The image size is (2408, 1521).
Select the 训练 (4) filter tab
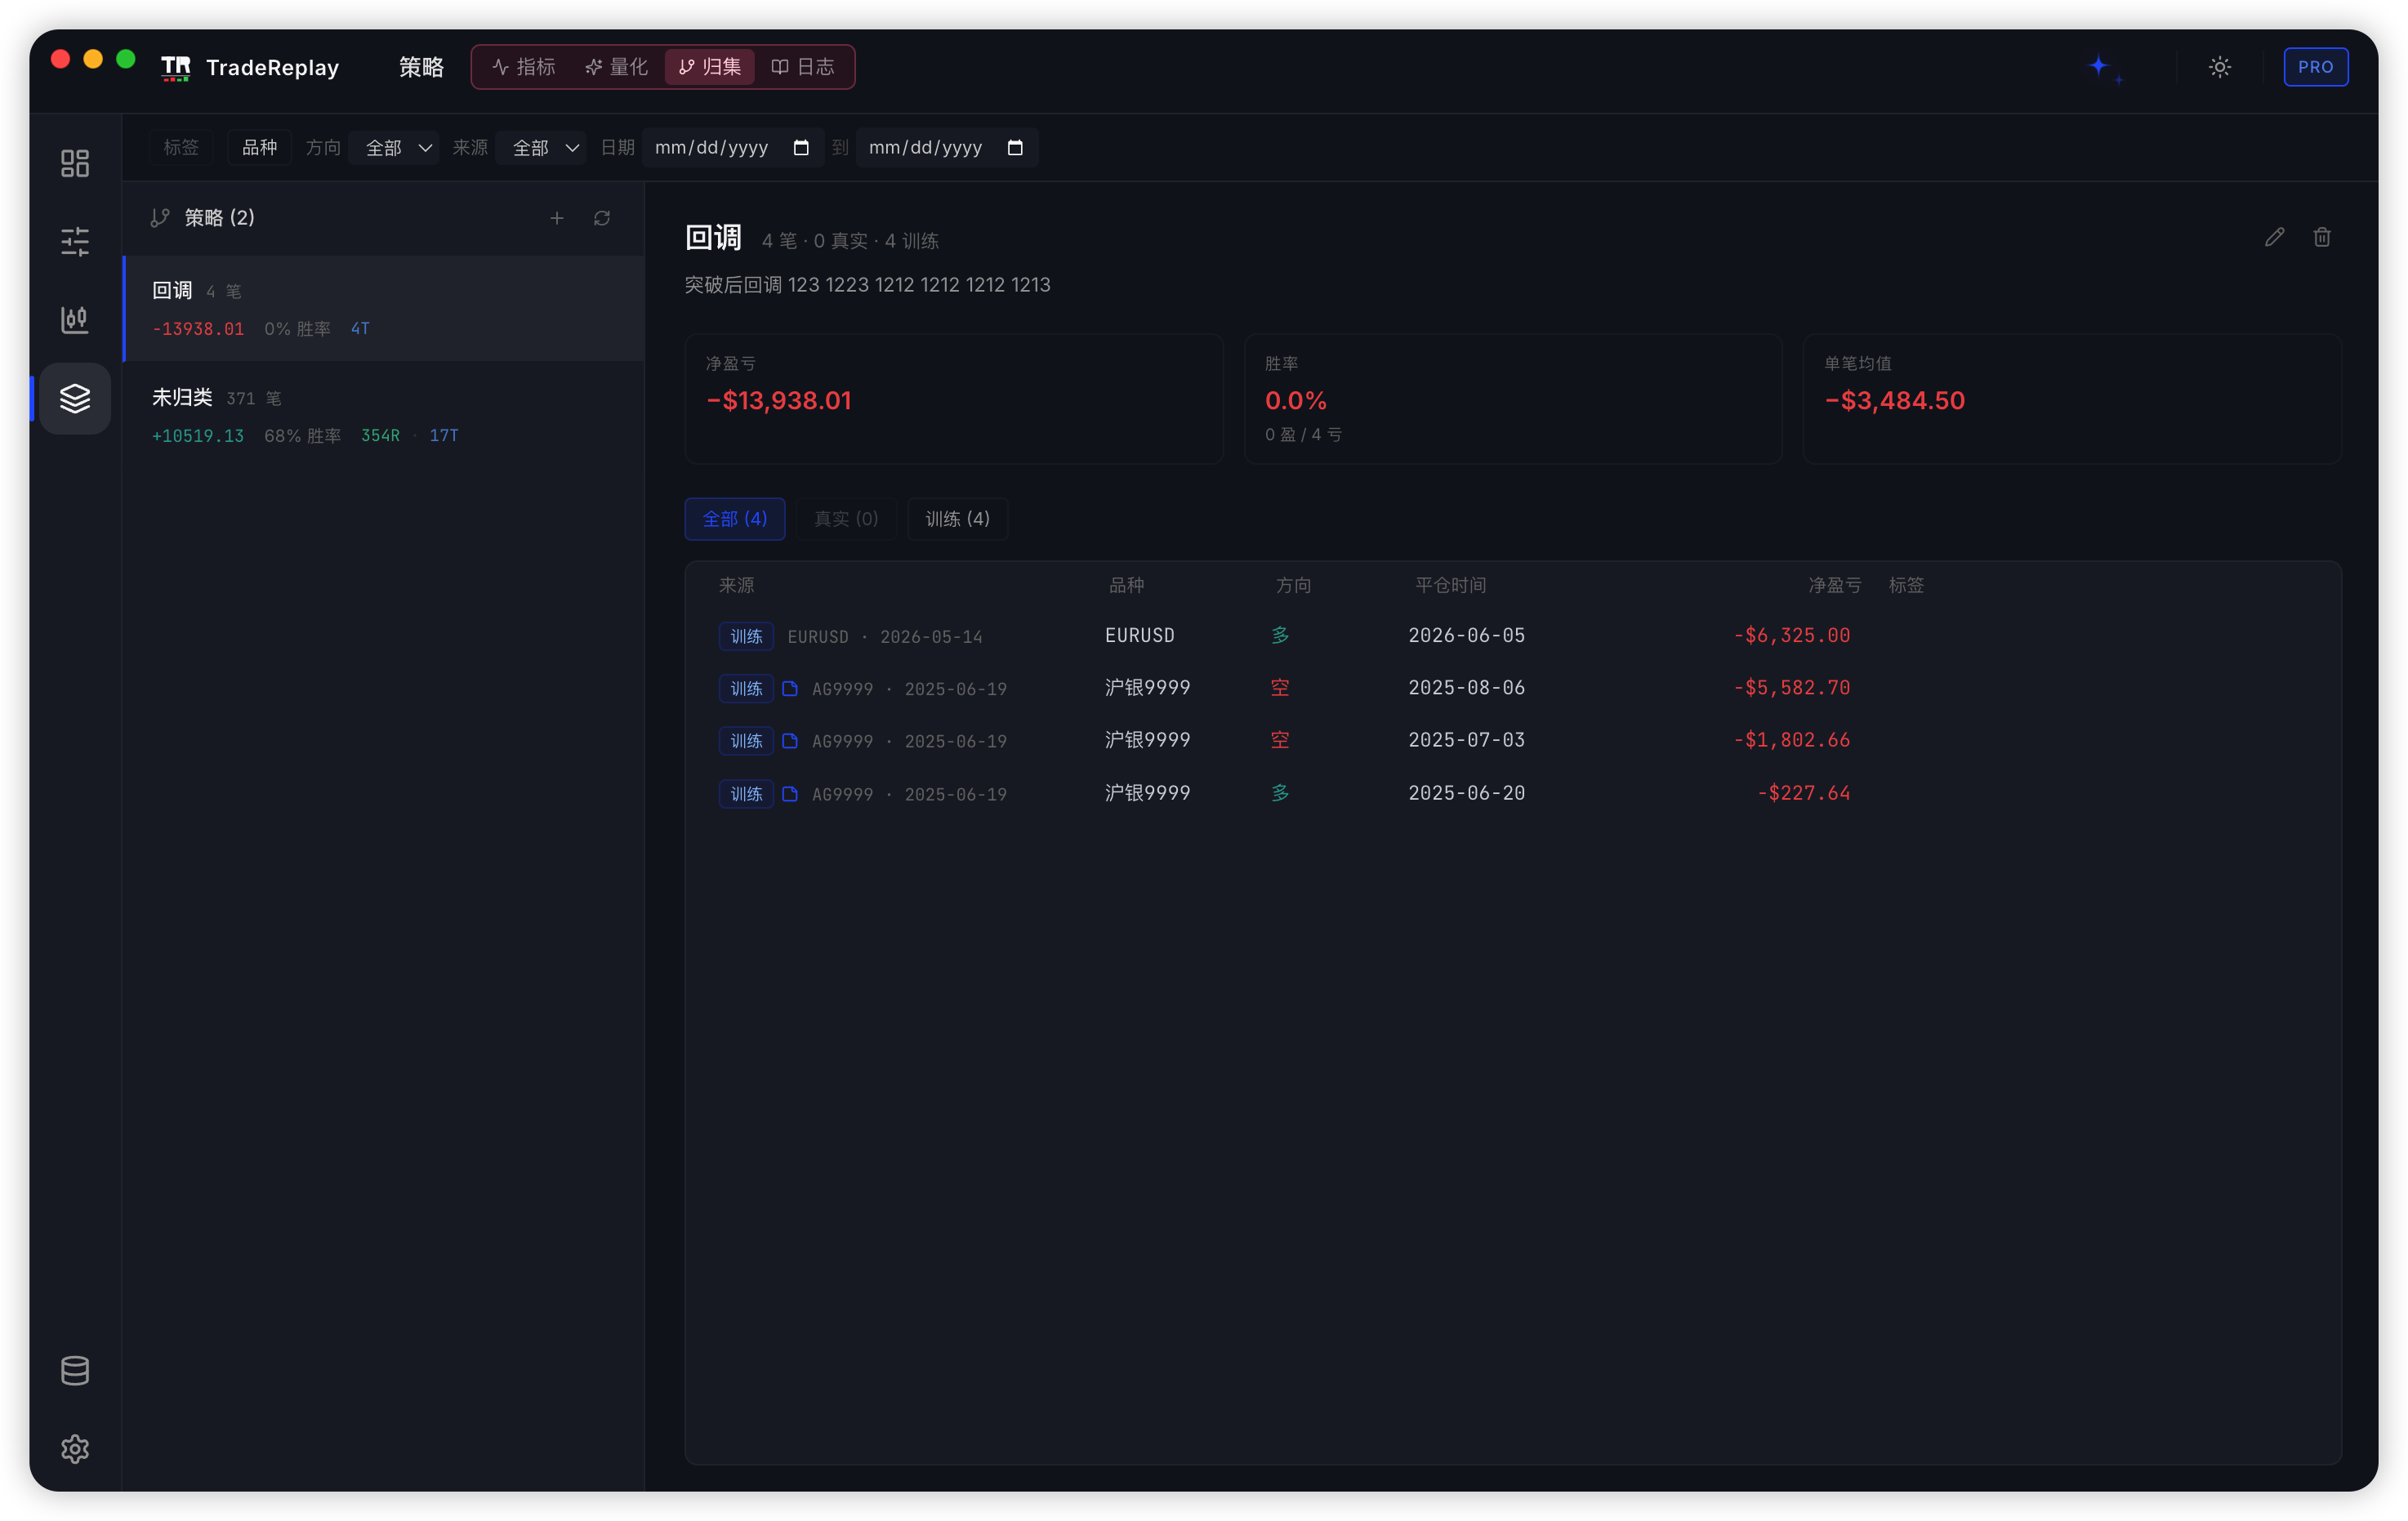tap(957, 519)
